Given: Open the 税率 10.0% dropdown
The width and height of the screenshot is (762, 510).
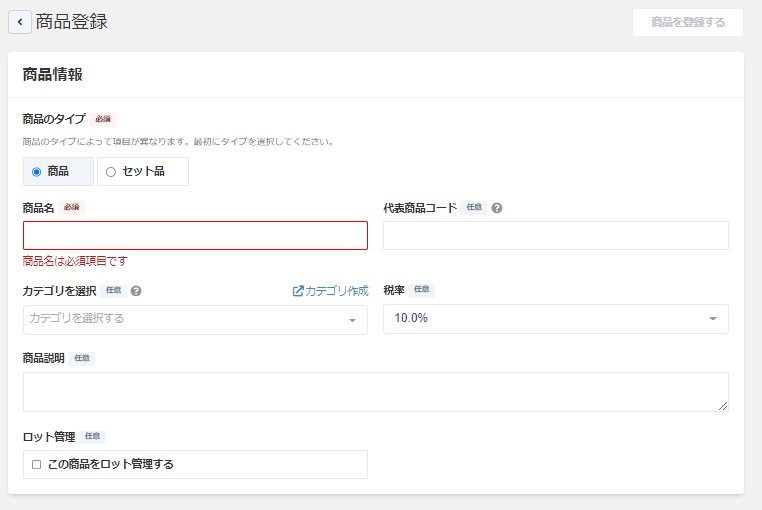Looking at the screenshot, I should click(555, 319).
